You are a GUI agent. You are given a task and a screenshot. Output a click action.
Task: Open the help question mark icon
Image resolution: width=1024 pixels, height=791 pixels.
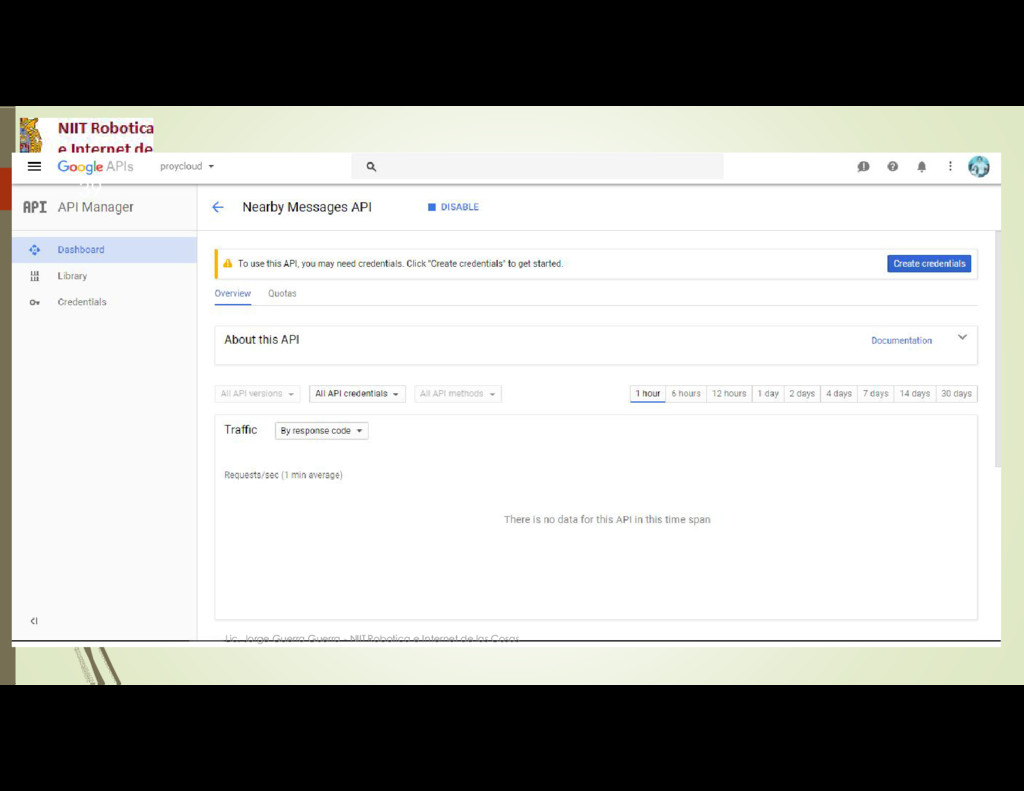pyautogui.click(x=893, y=167)
